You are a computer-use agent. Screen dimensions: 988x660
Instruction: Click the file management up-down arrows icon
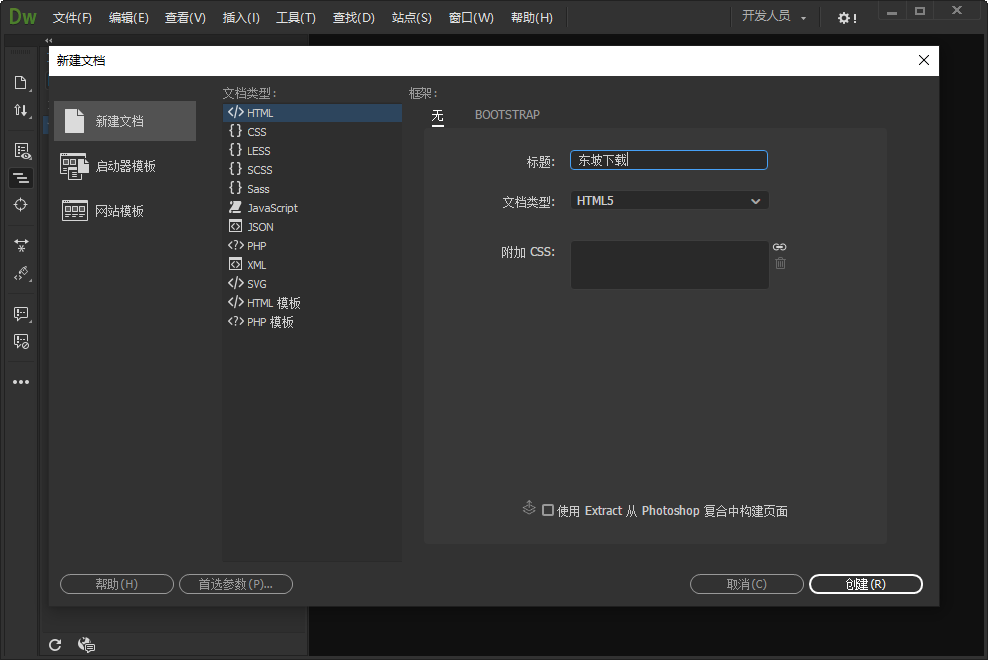pos(21,110)
